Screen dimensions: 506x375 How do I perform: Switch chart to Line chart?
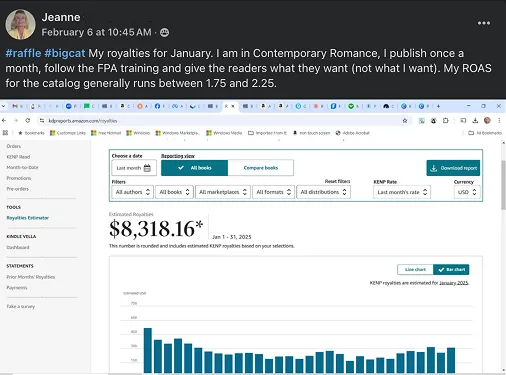click(415, 269)
